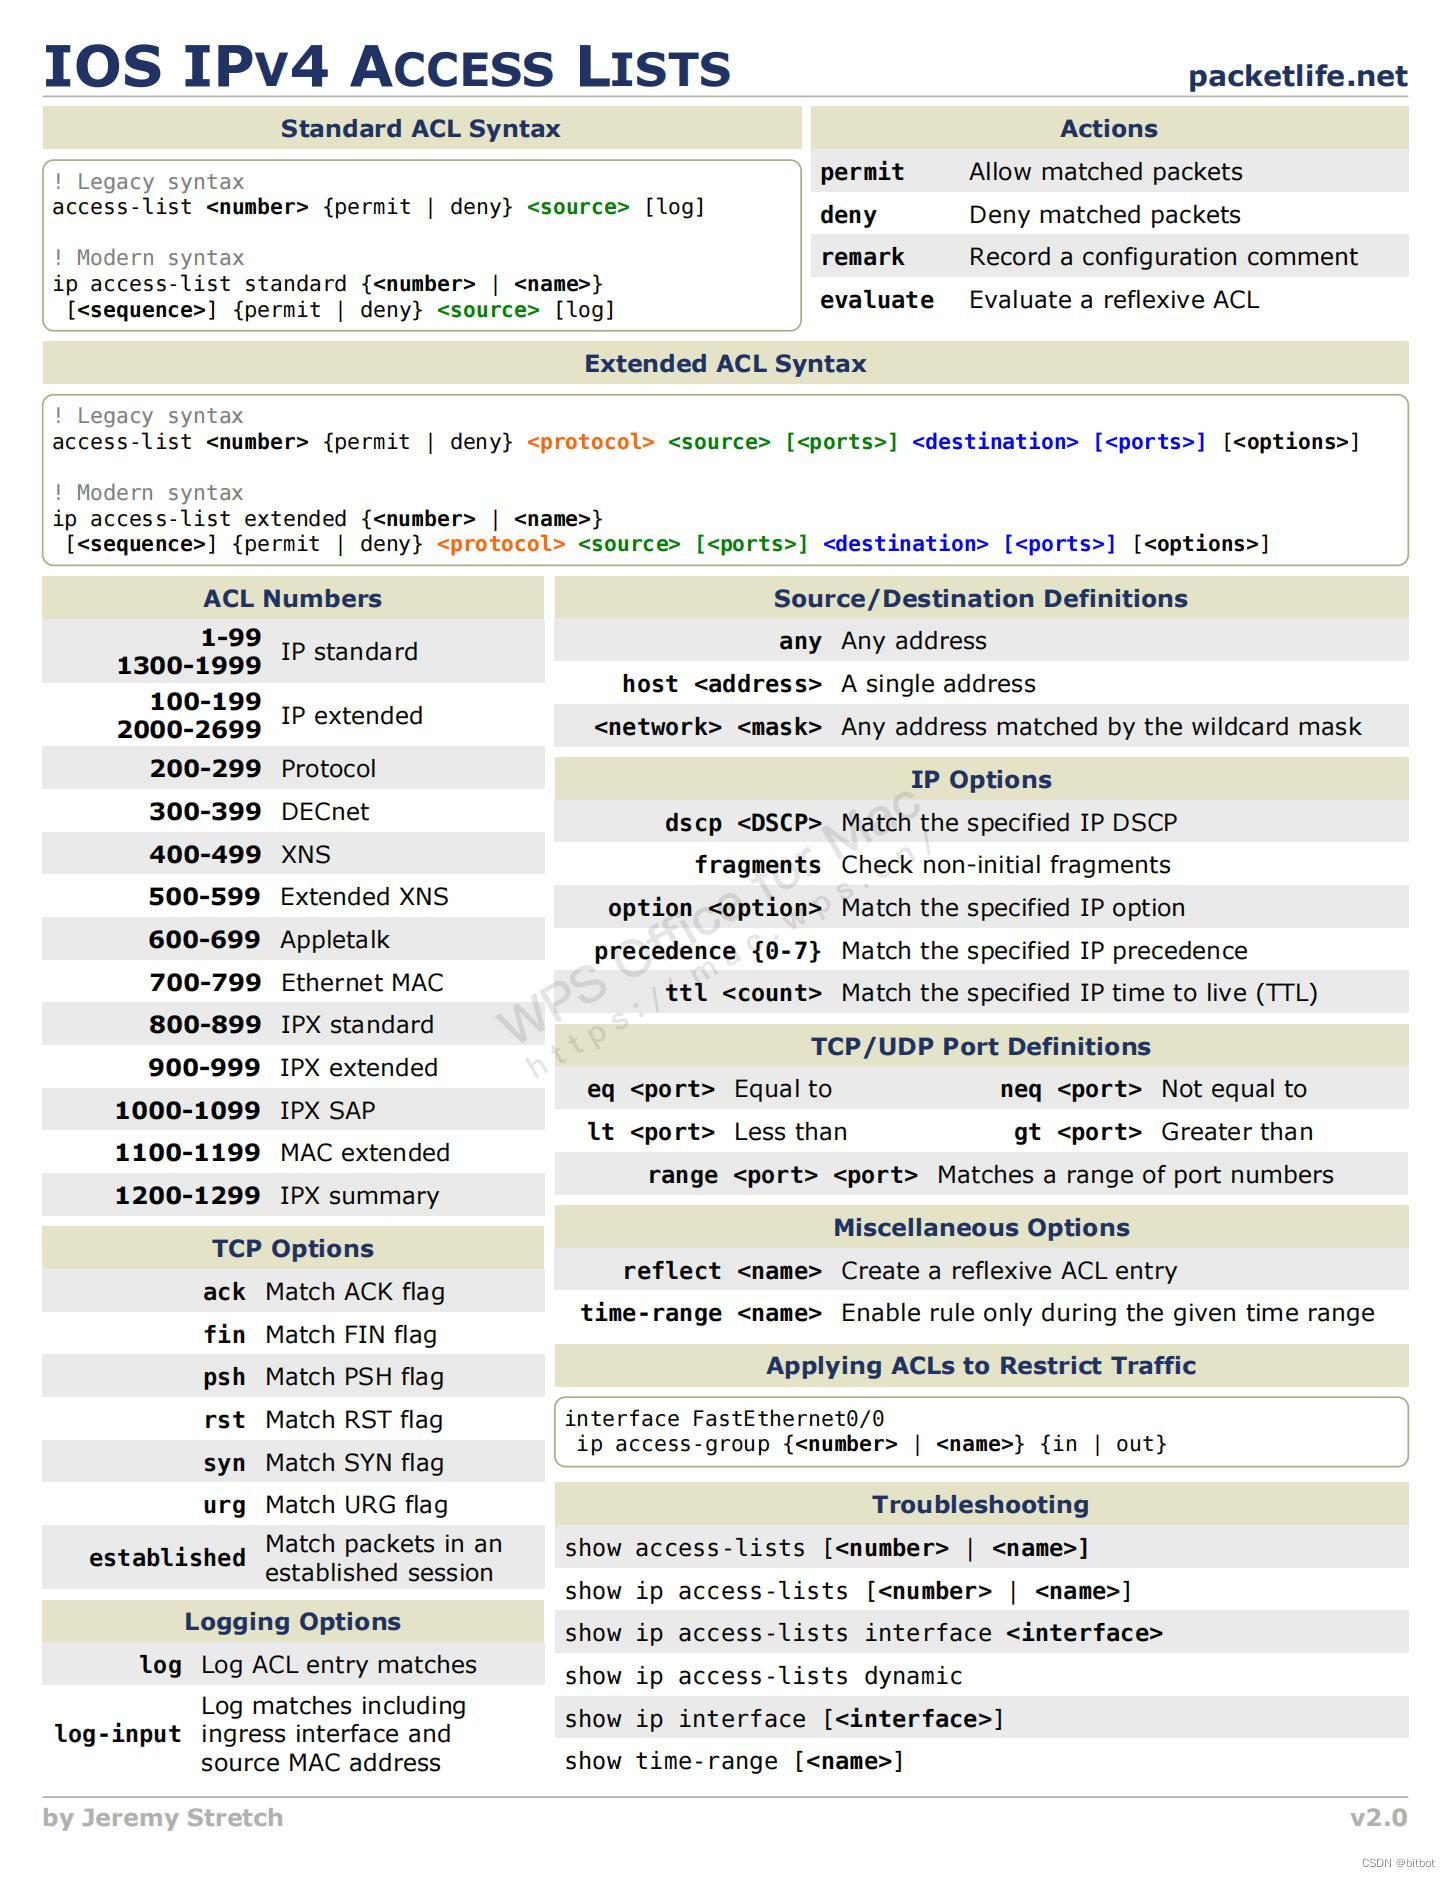
Task: Click the 'MAC extended' entry
Action: pyautogui.click(x=365, y=1152)
